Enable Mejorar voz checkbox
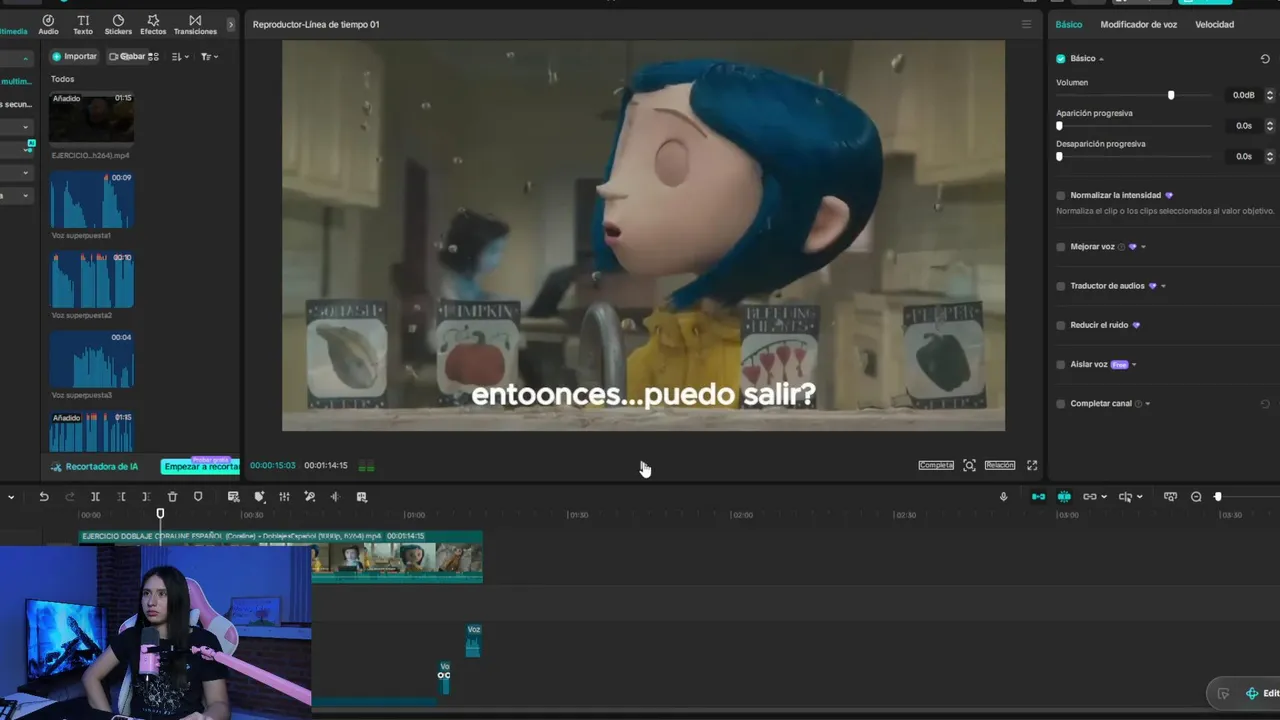The image size is (1280, 720). pyautogui.click(x=1061, y=247)
